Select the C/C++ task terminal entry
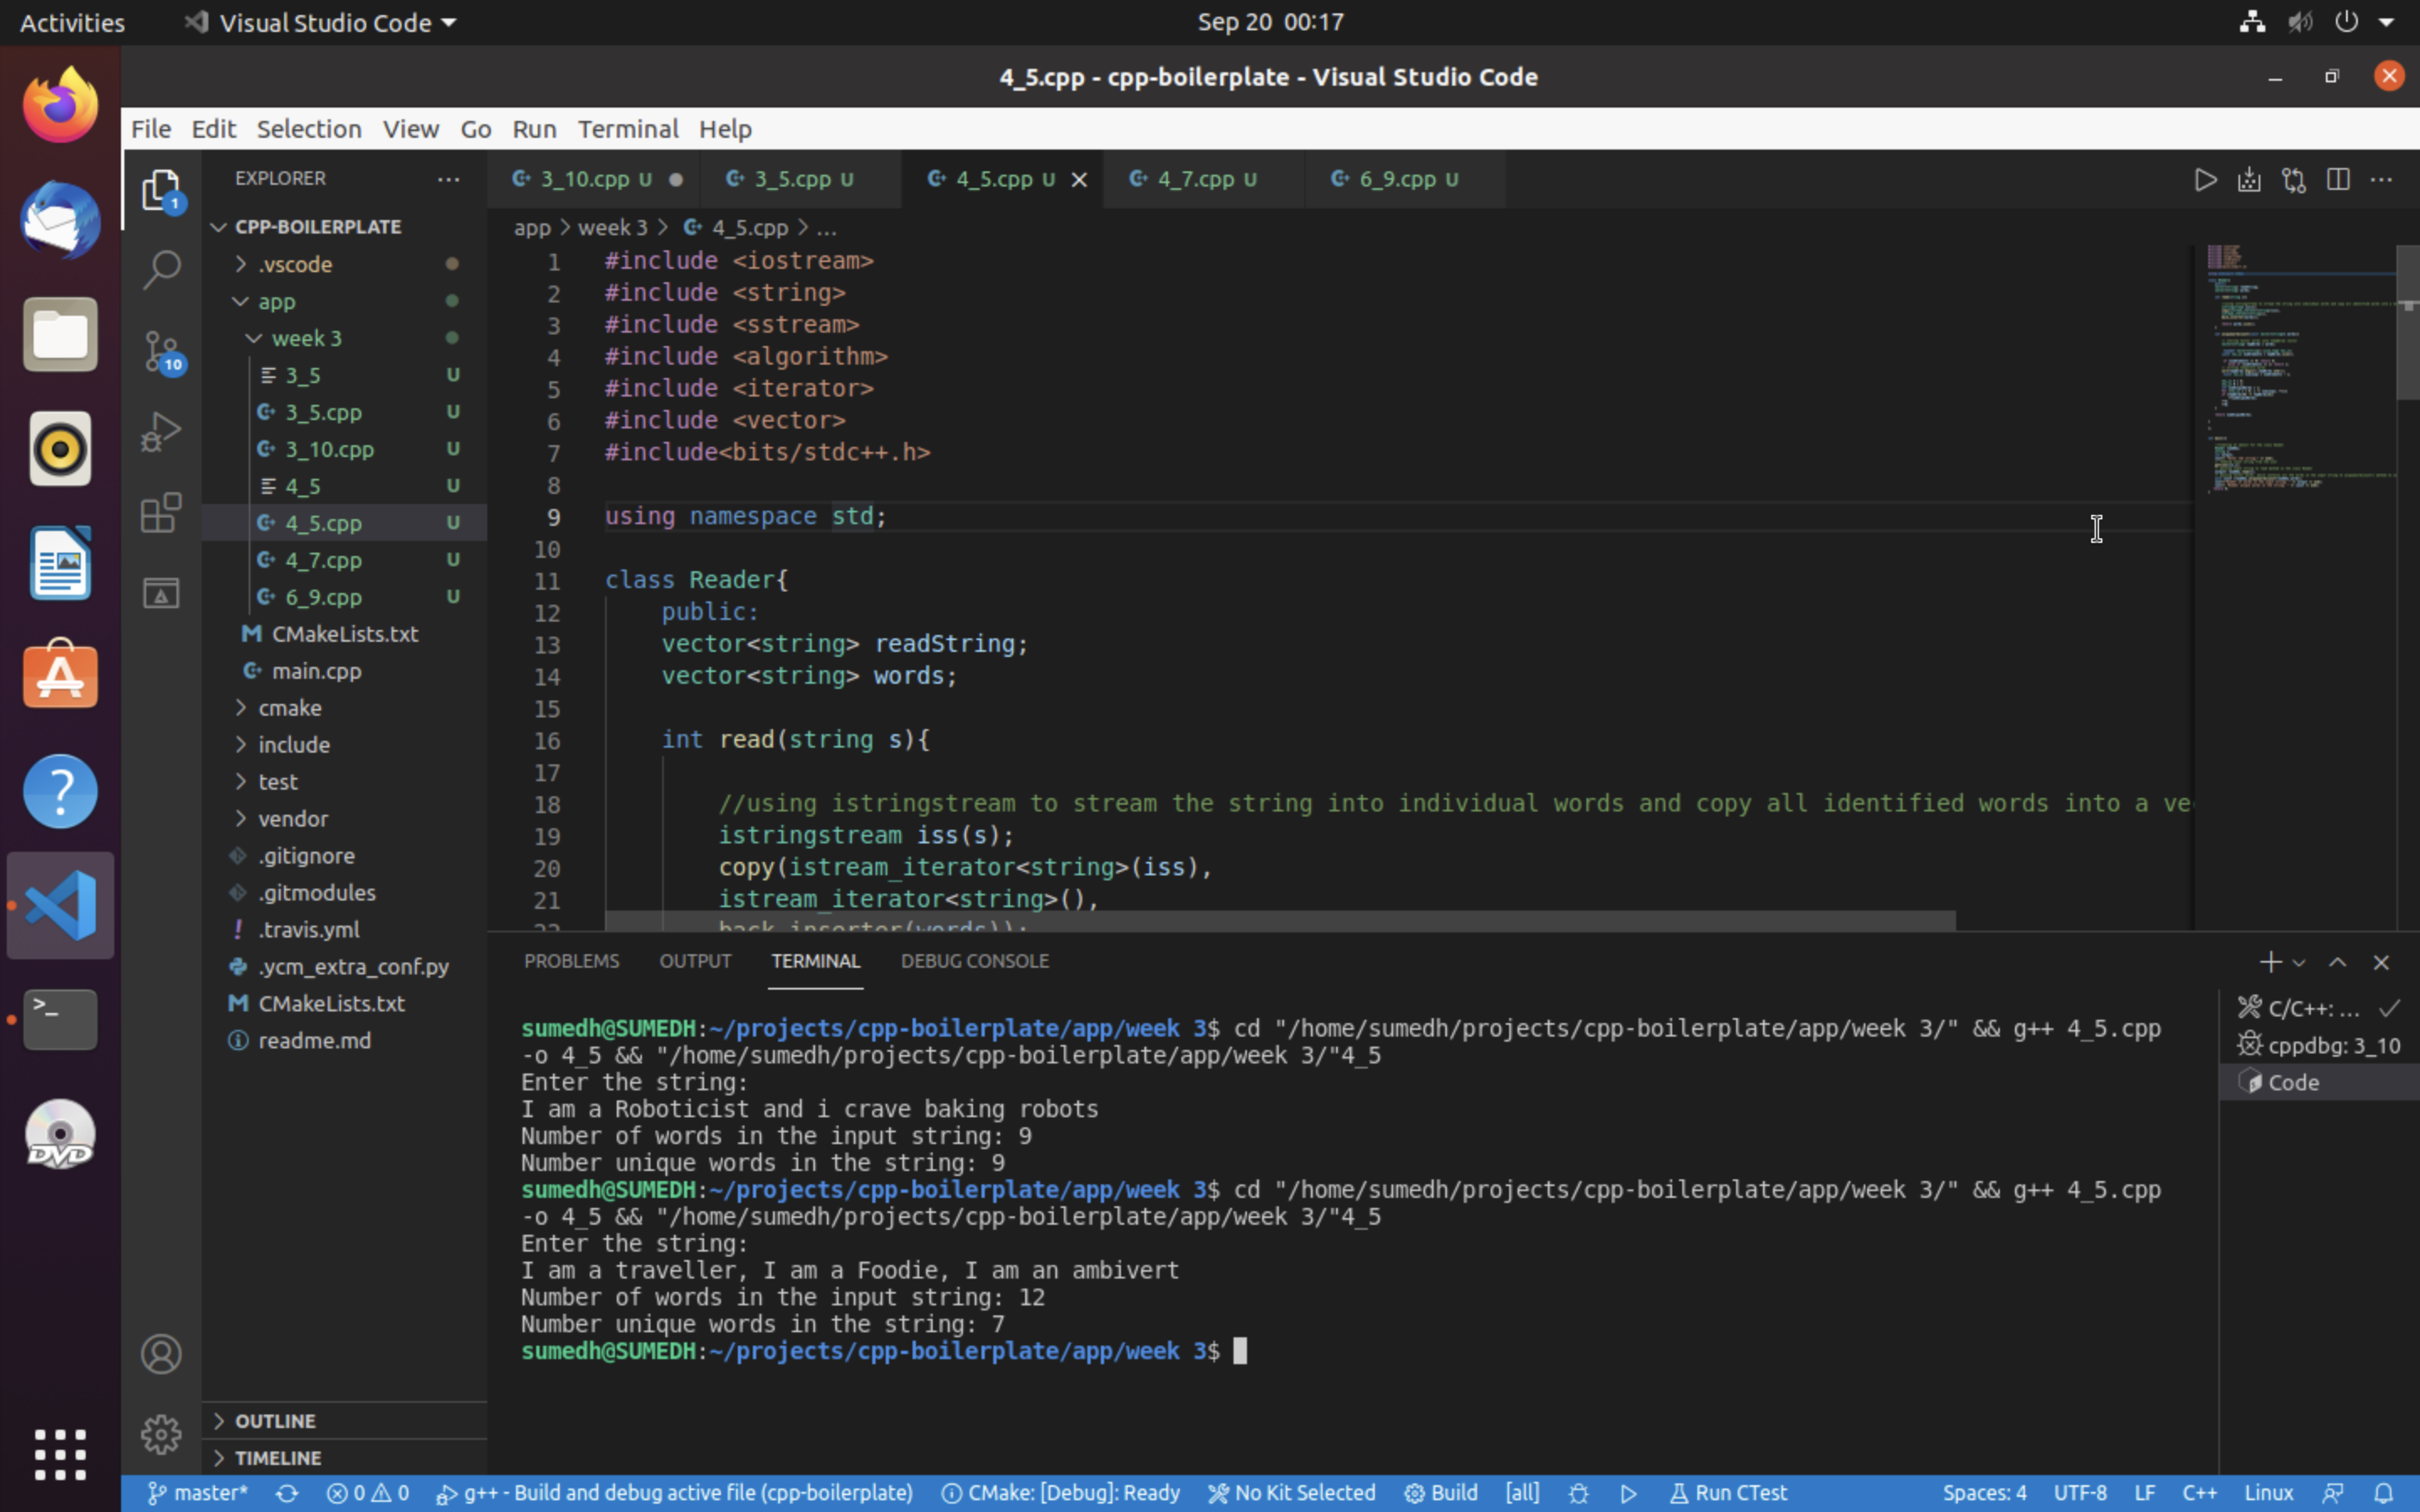 point(2319,1009)
